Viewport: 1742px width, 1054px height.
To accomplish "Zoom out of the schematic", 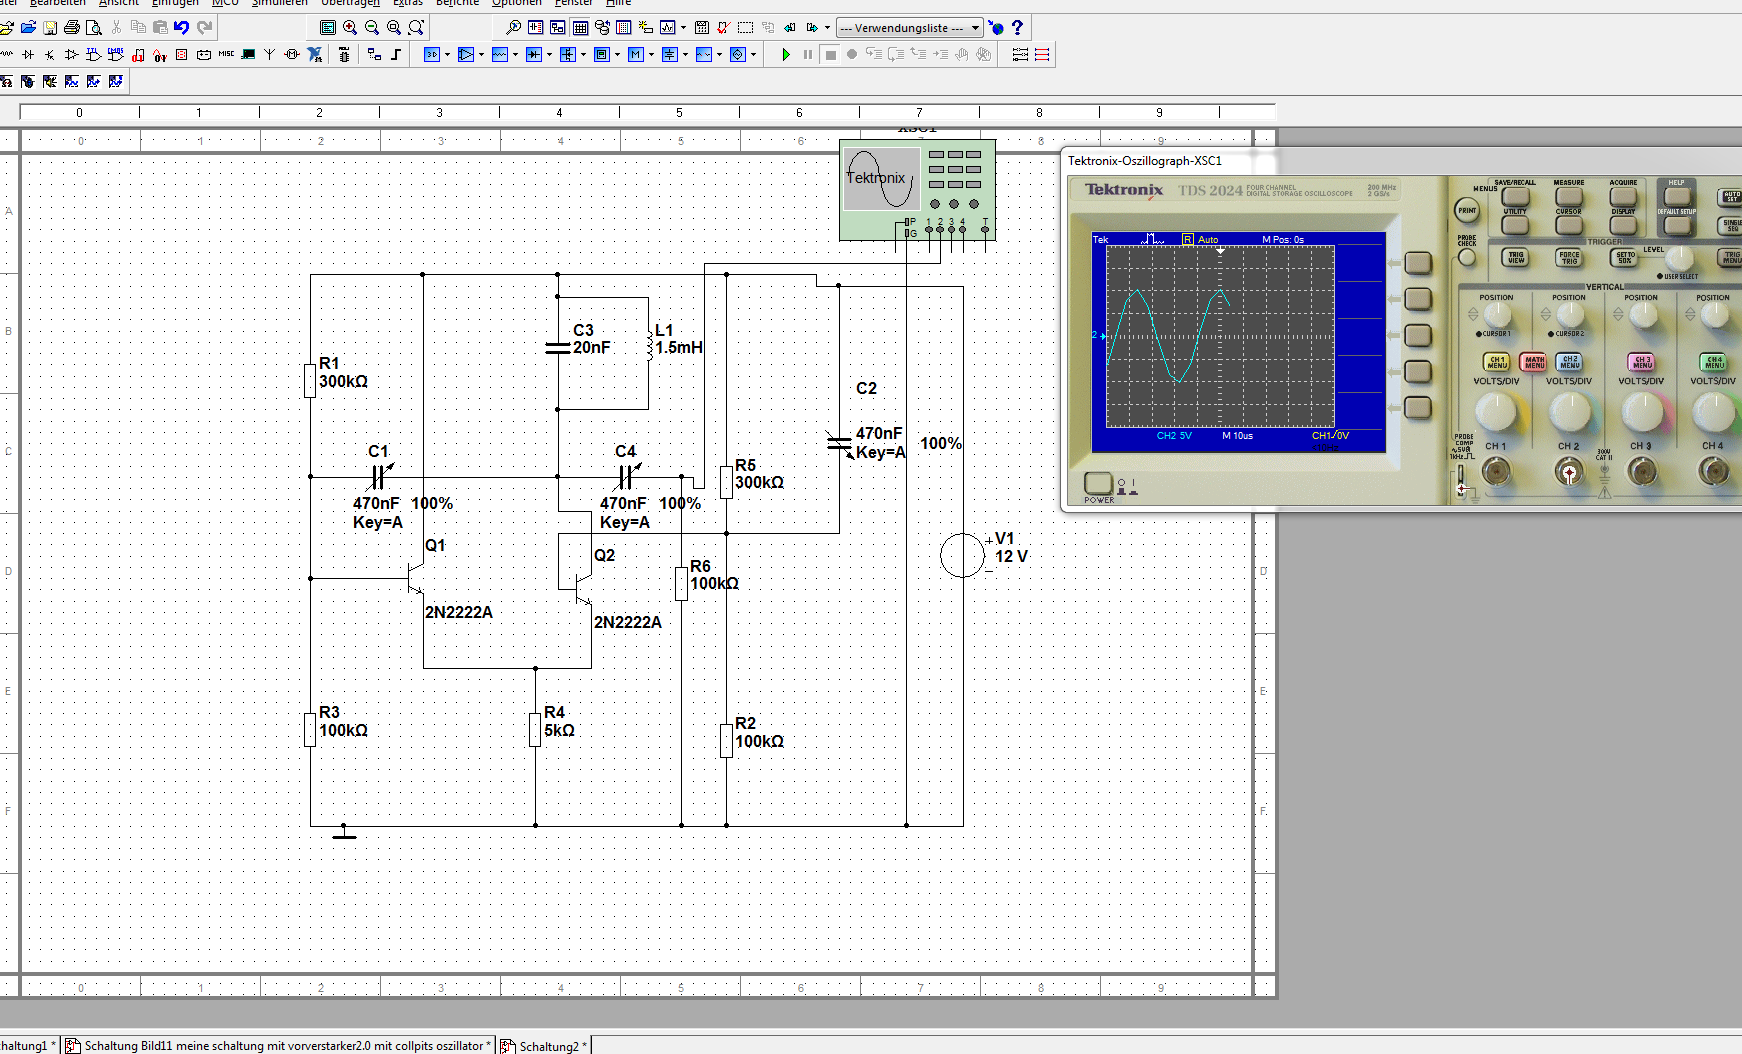I will (372, 28).
